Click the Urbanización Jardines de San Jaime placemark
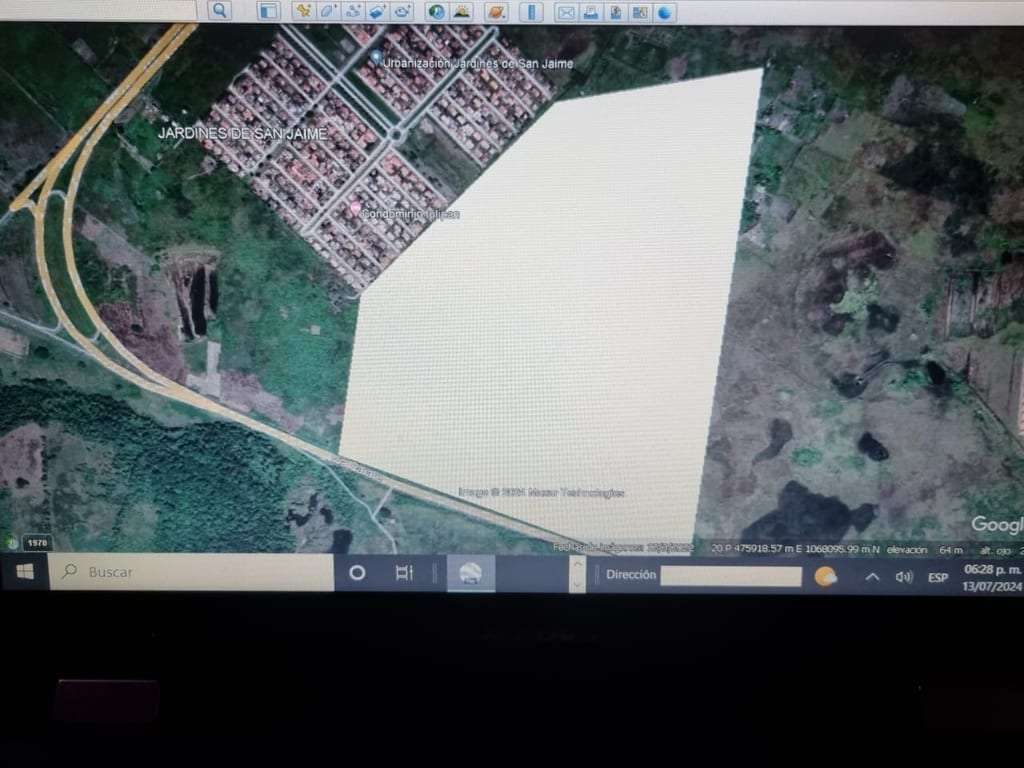 click(376, 58)
